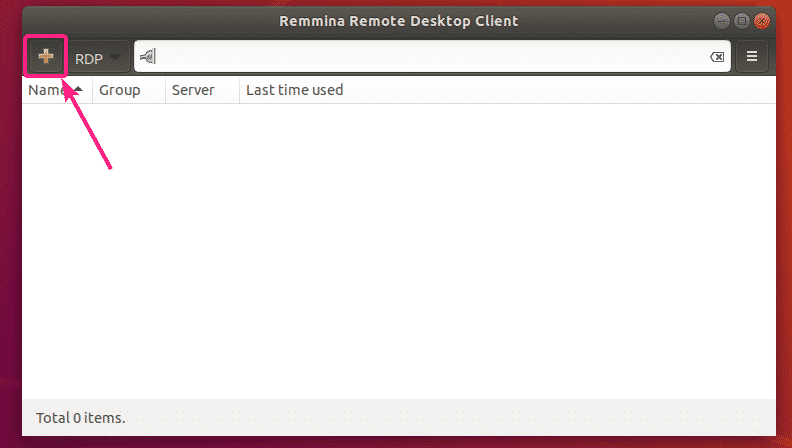The height and width of the screenshot is (448, 792).
Task: Open the hamburger main menu
Action: [x=752, y=57]
